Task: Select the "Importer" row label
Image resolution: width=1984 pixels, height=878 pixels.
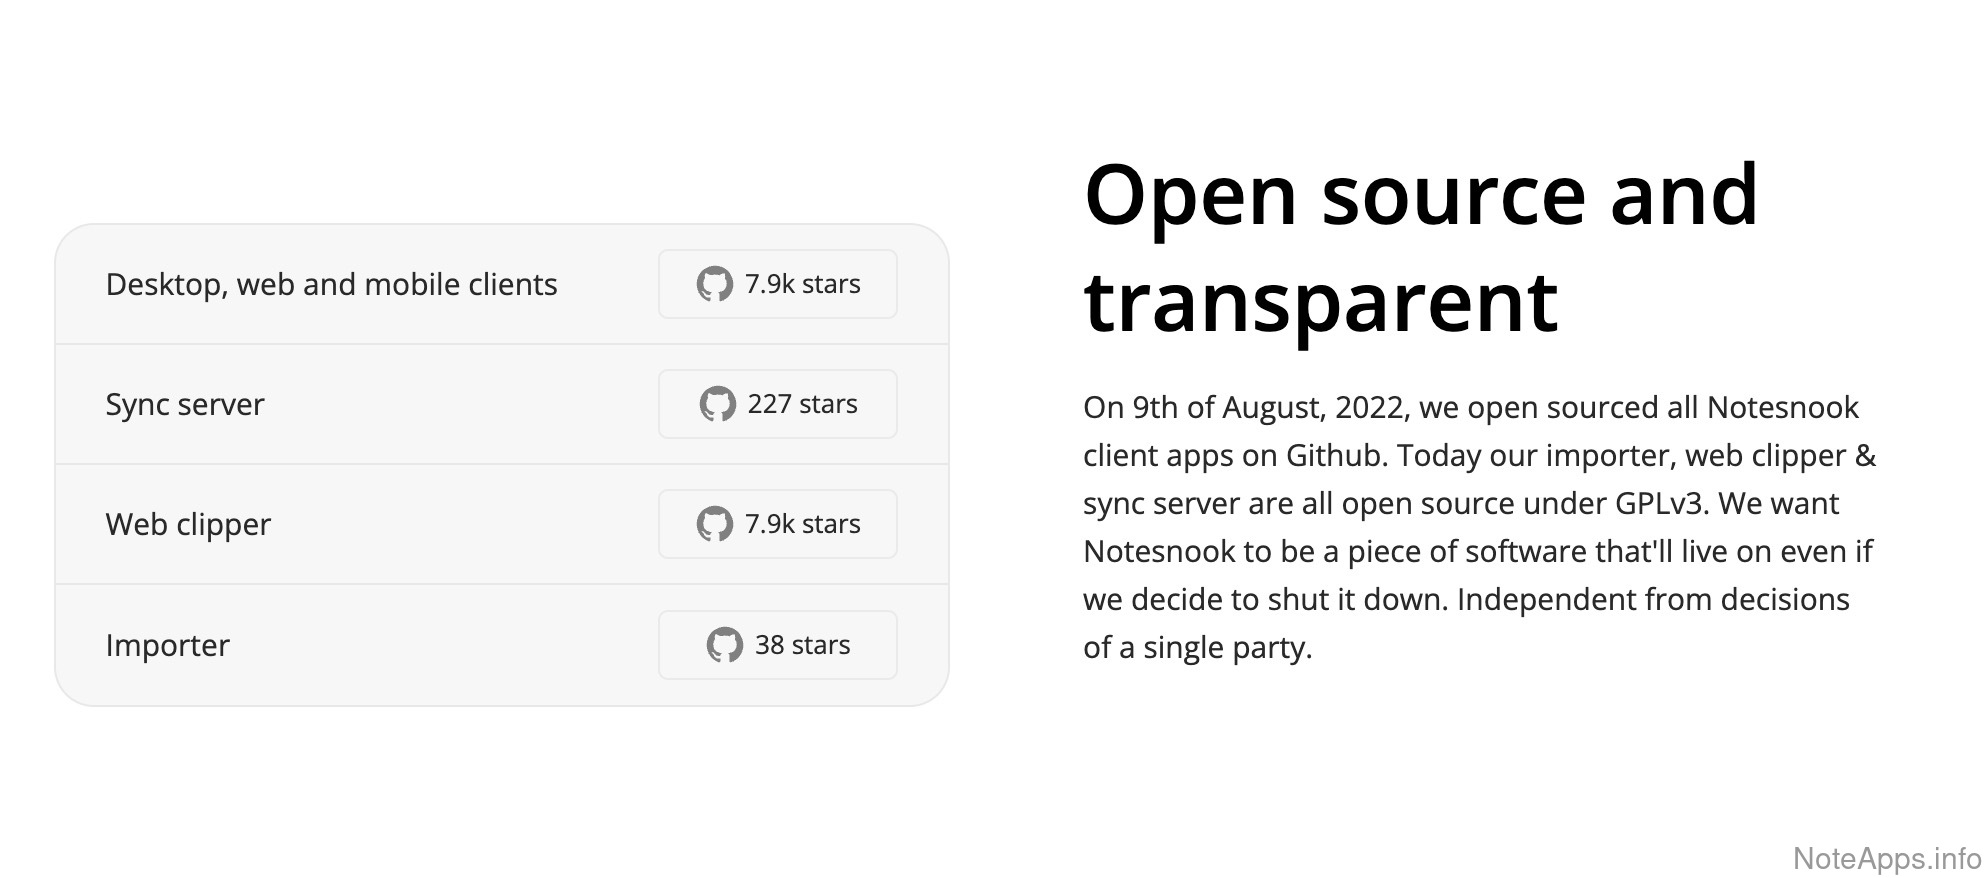Action: [168, 646]
